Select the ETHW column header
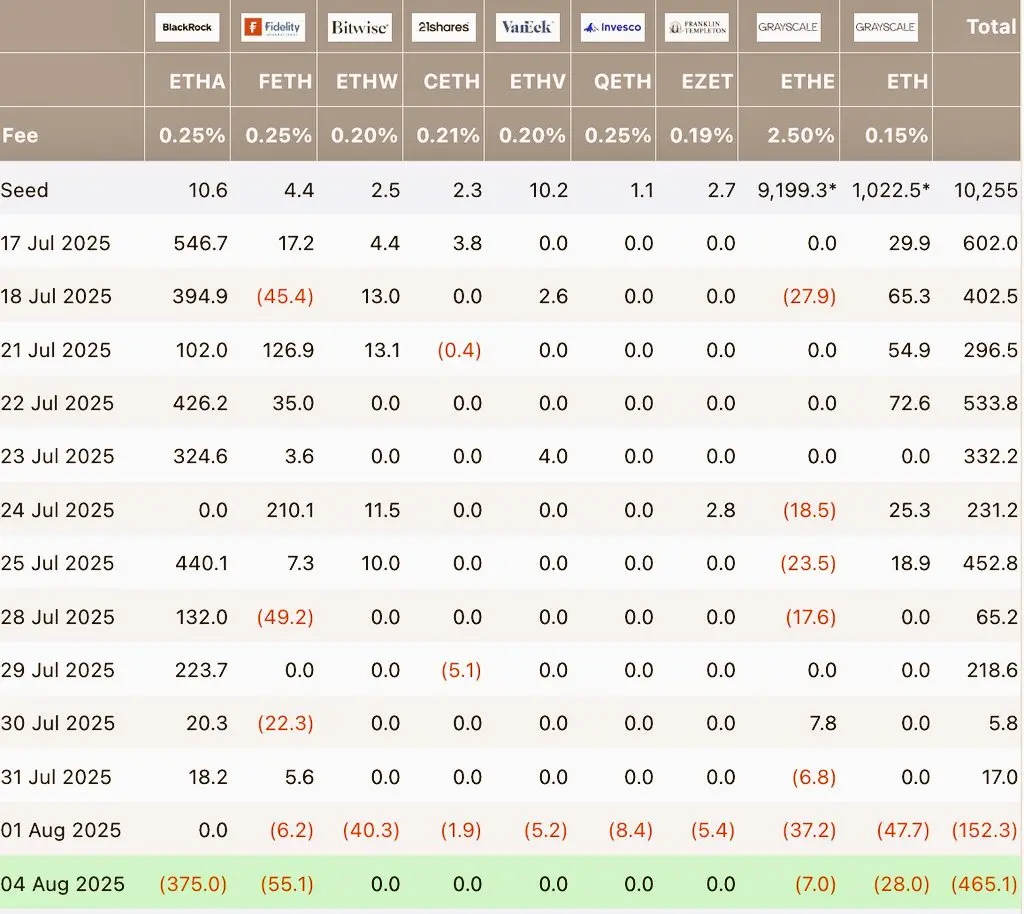The height and width of the screenshot is (914, 1024). coord(366,82)
